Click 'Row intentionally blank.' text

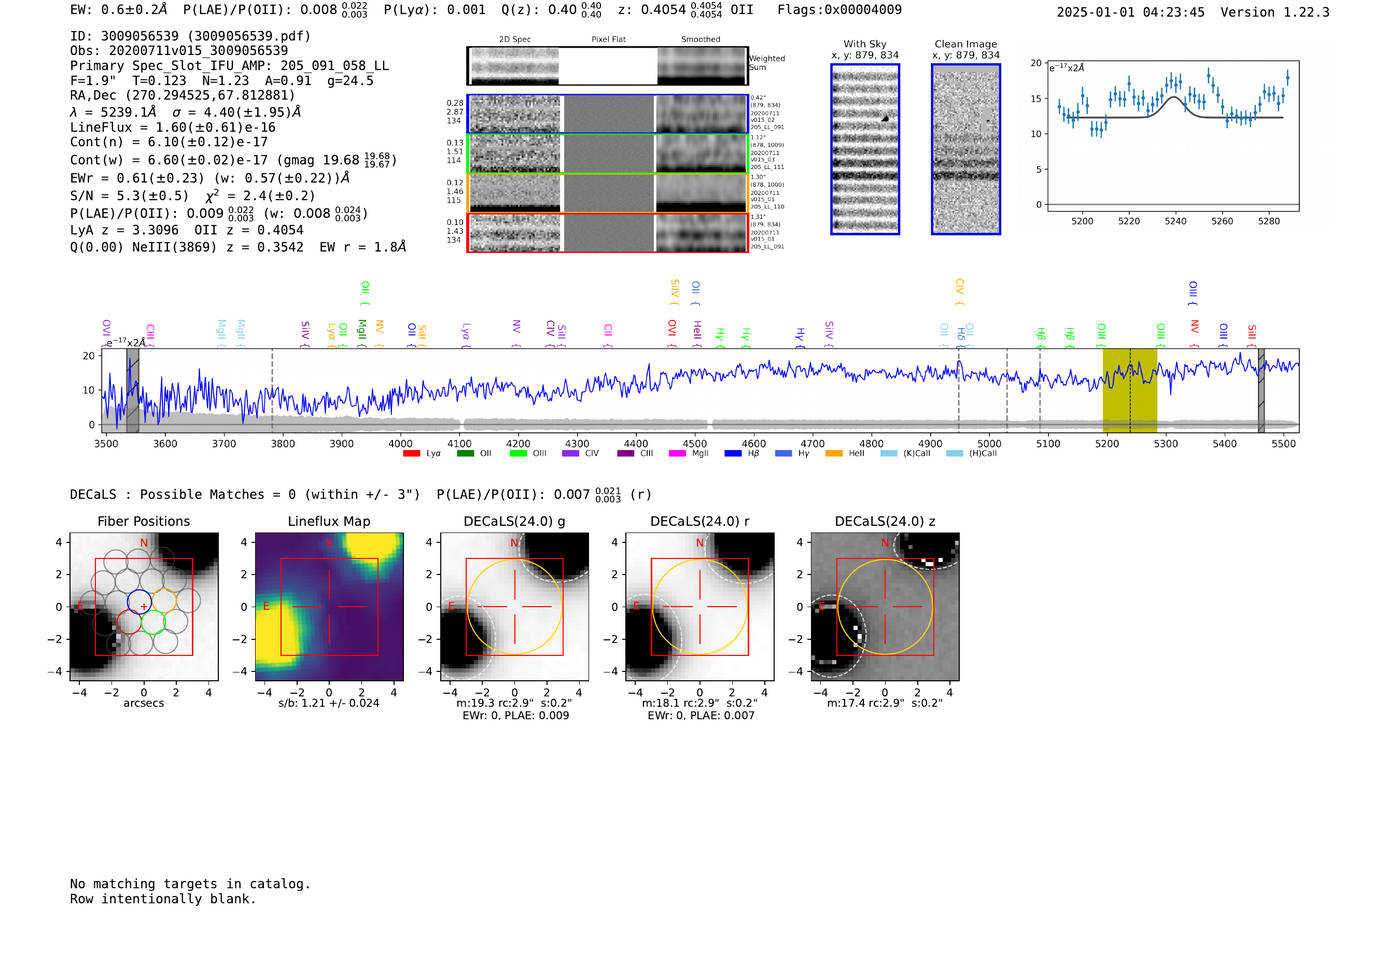tap(163, 899)
